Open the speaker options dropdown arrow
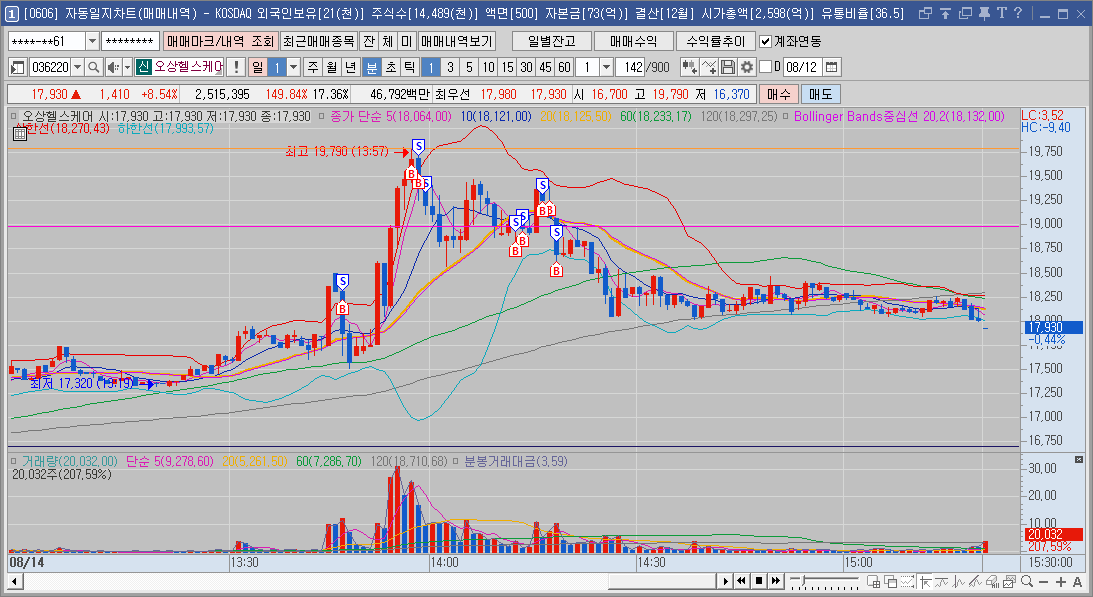 pyautogui.click(x=127, y=67)
